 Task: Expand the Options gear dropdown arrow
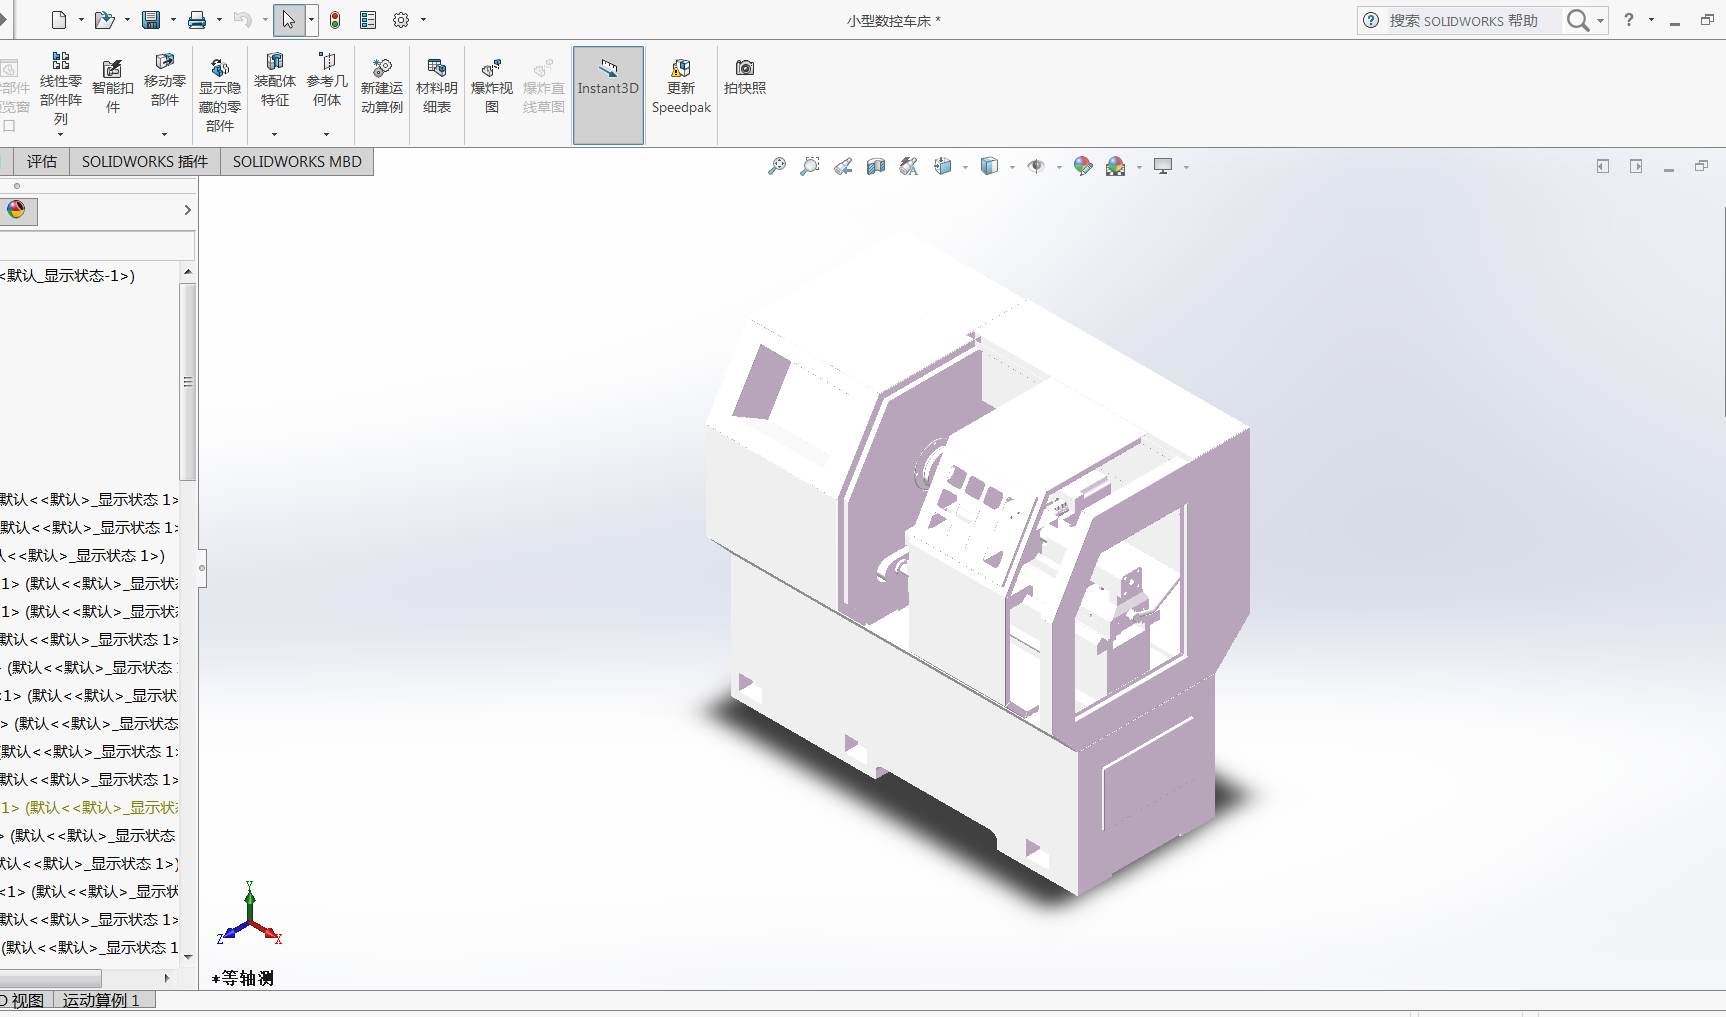click(424, 20)
